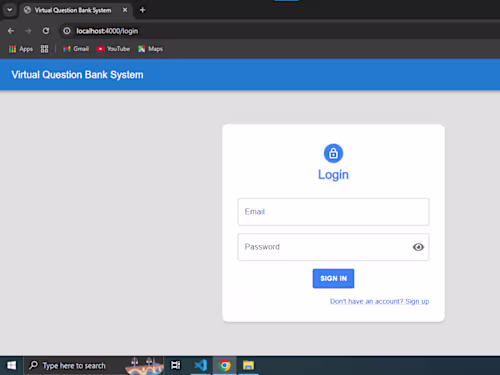
Task: Open a new tab with the plus button
Action: [x=142, y=10]
